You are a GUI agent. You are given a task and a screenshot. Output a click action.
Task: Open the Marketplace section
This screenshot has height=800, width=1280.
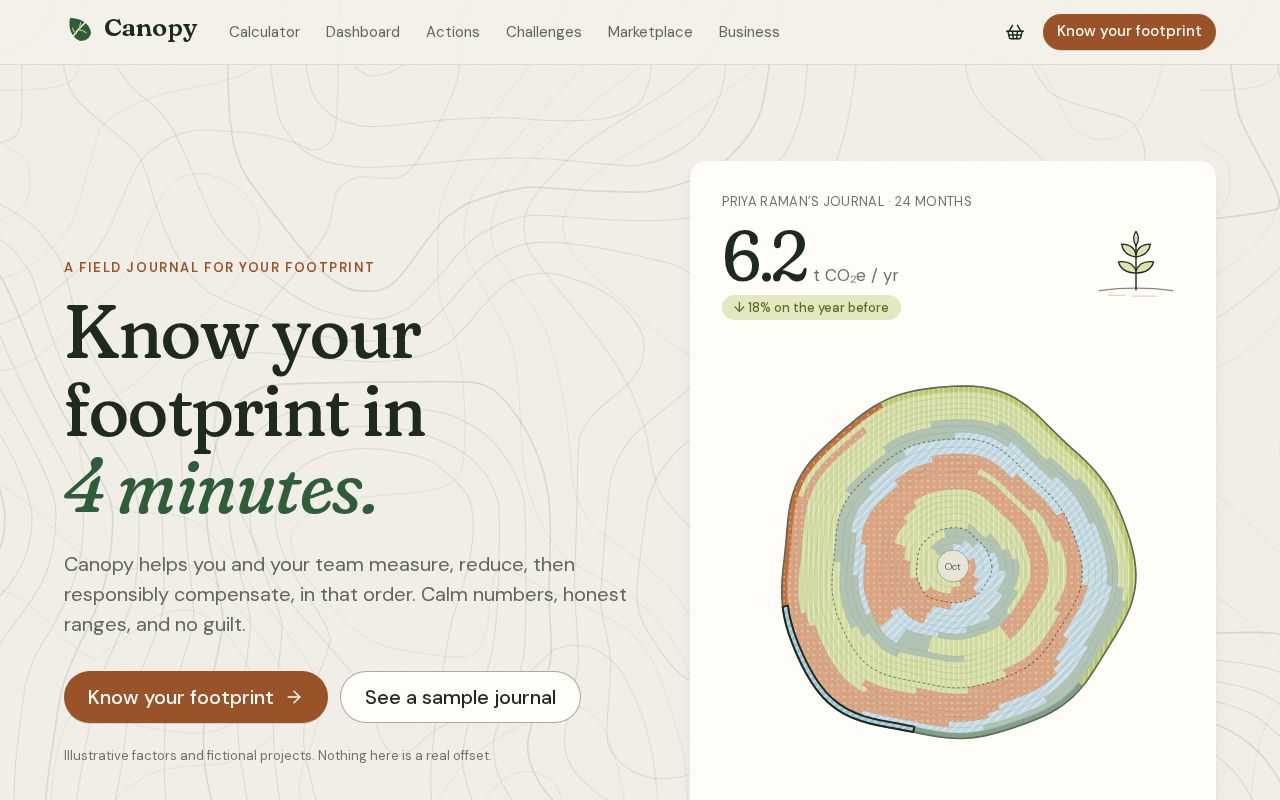click(x=650, y=32)
